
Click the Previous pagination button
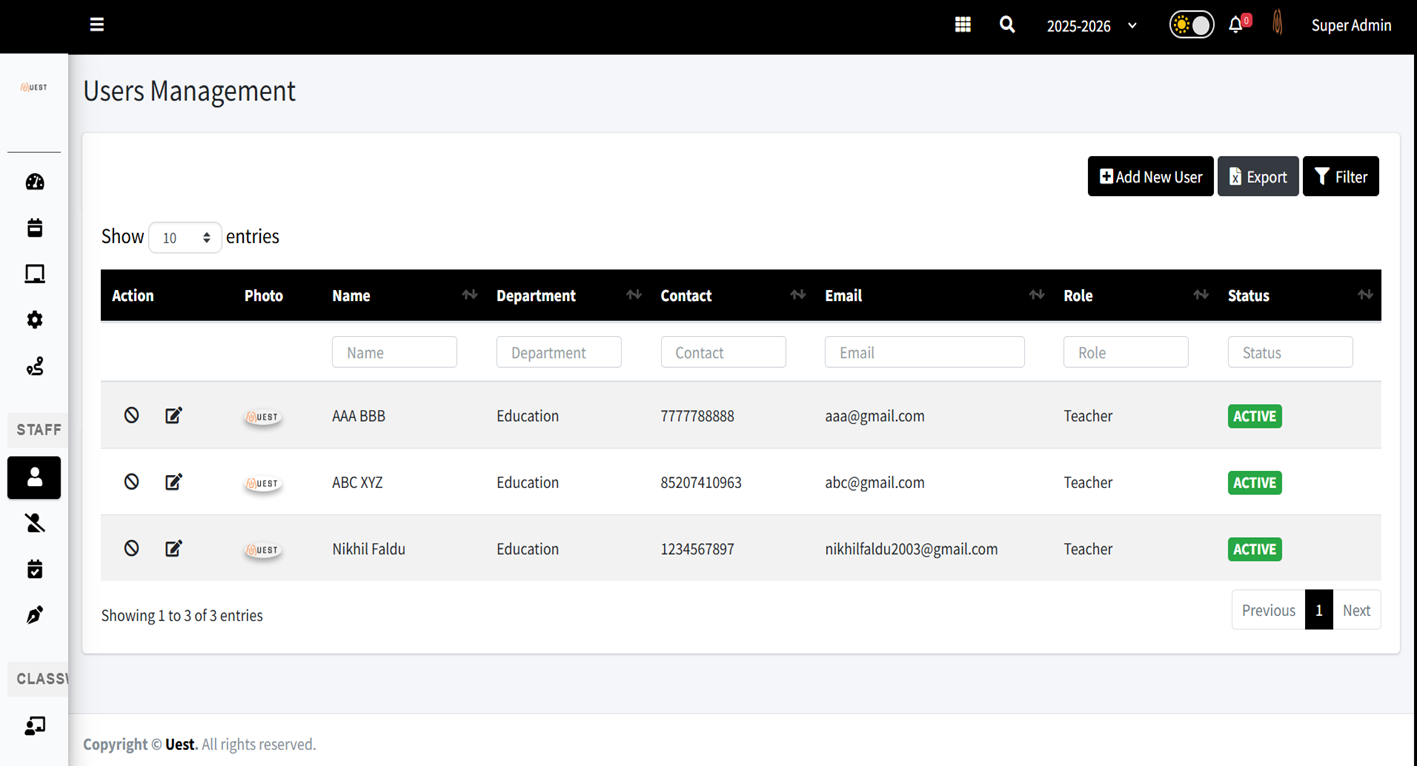(1268, 610)
